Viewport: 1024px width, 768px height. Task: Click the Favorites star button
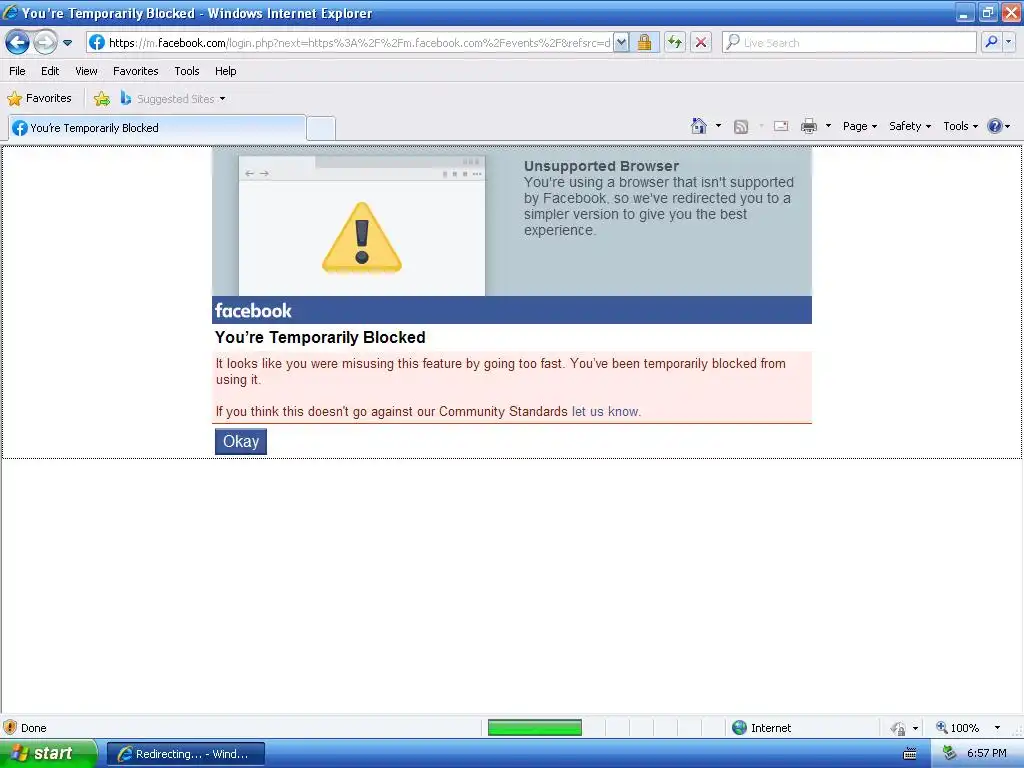tap(39, 99)
